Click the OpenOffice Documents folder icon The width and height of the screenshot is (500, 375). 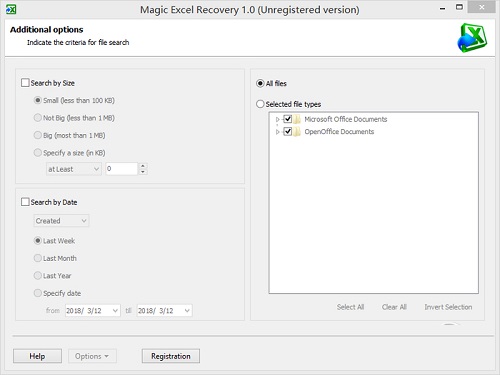point(297,131)
